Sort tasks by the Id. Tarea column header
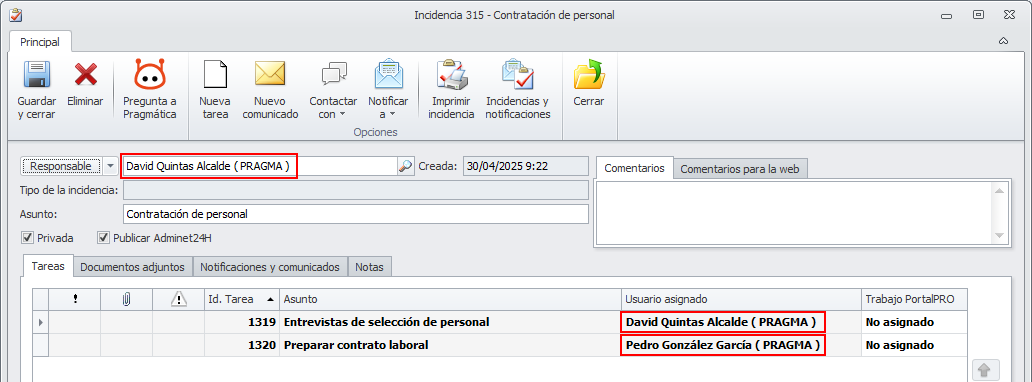Viewport: 1032px width, 382px height. pyautogui.click(x=242, y=299)
